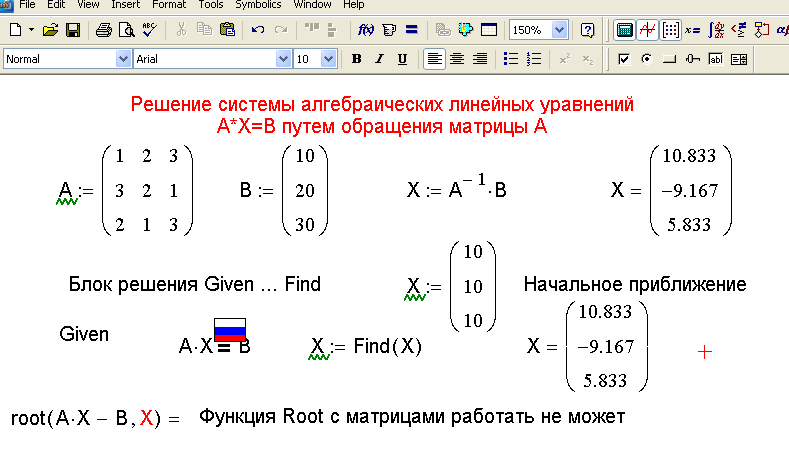Open the Tools menu
The image size is (789, 457).
210,5
